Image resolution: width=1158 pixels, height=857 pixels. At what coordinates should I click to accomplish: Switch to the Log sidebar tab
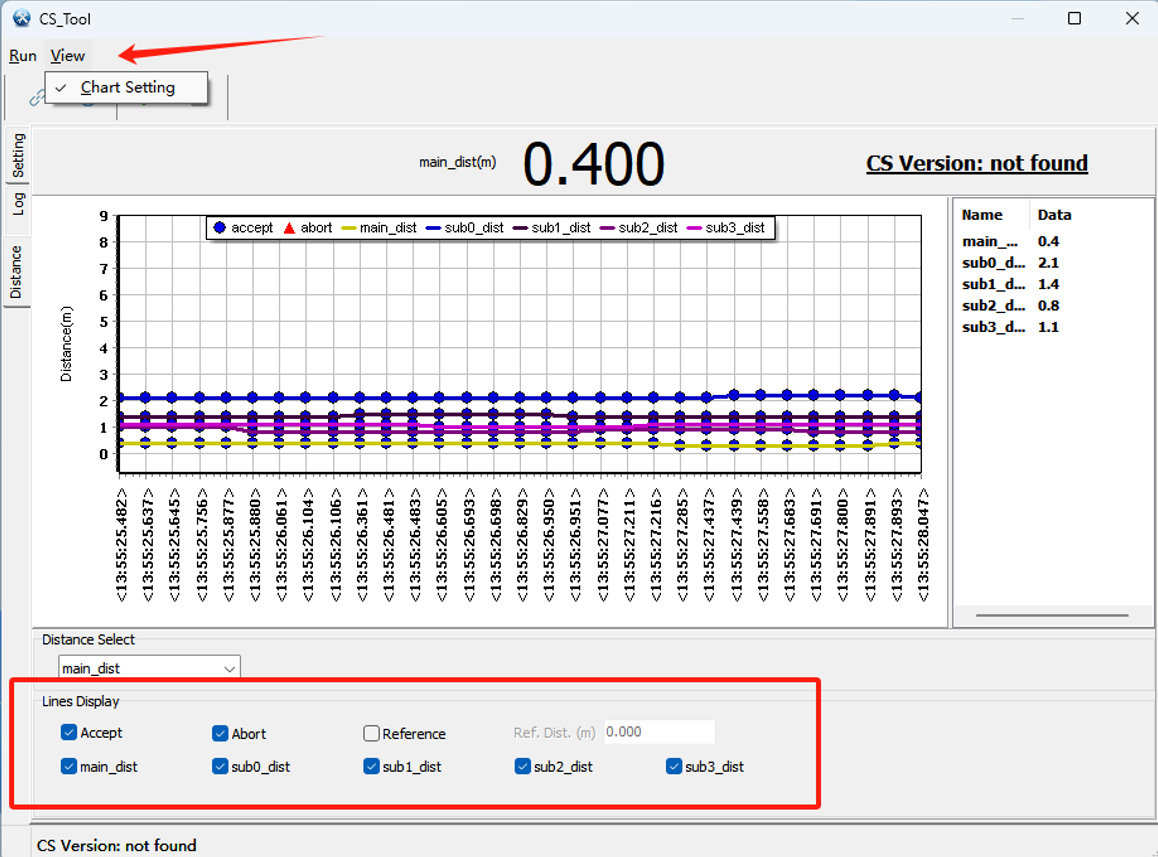pos(16,201)
